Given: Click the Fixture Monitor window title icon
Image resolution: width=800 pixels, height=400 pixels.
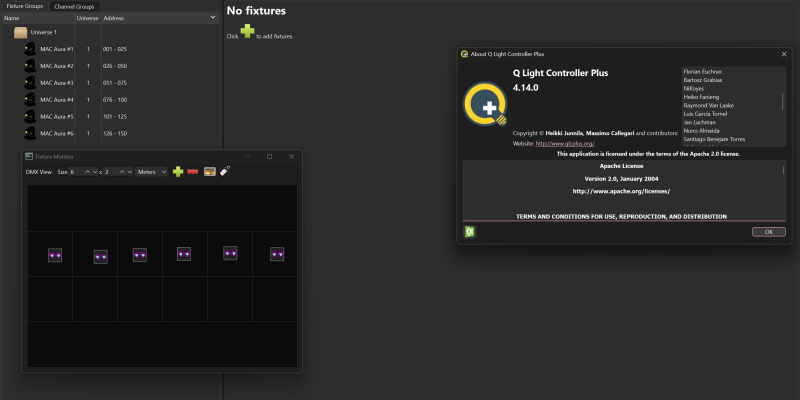Looking at the screenshot, I should pyautogui.click(x=29, y=157).
